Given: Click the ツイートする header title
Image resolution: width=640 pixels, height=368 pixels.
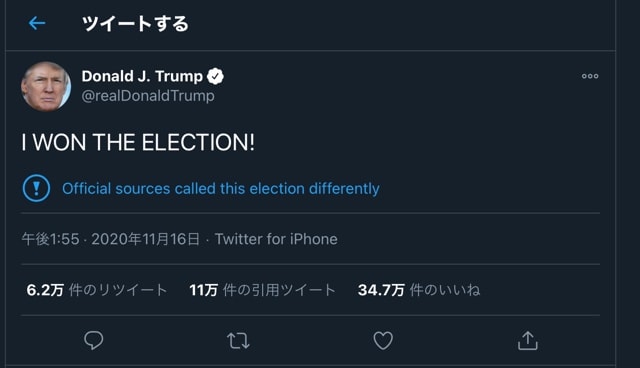Looking at the screenshot, I should click(x=135, y=24).
